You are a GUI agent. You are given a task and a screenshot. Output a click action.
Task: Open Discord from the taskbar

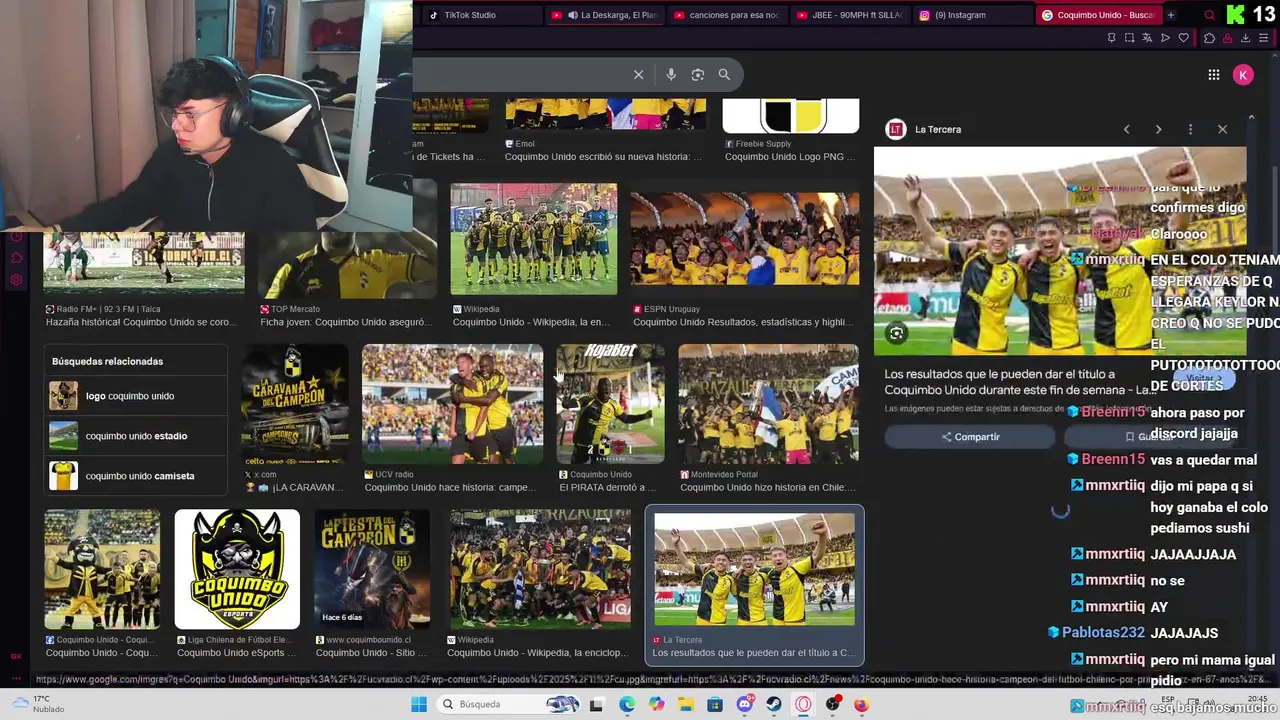[744, 704]
